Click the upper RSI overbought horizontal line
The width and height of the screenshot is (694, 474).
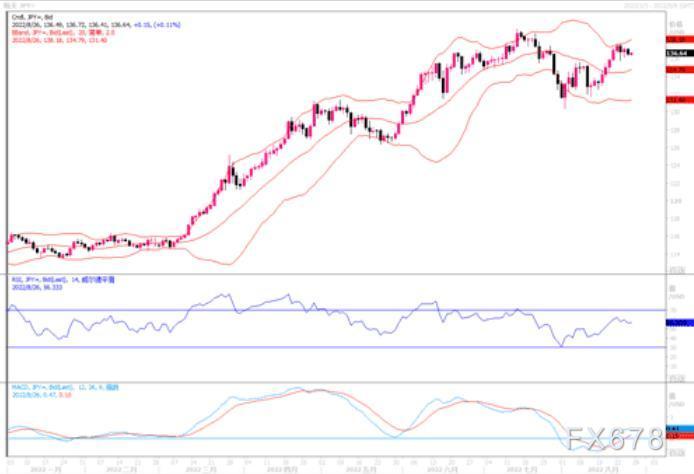(x=336, y=310)
